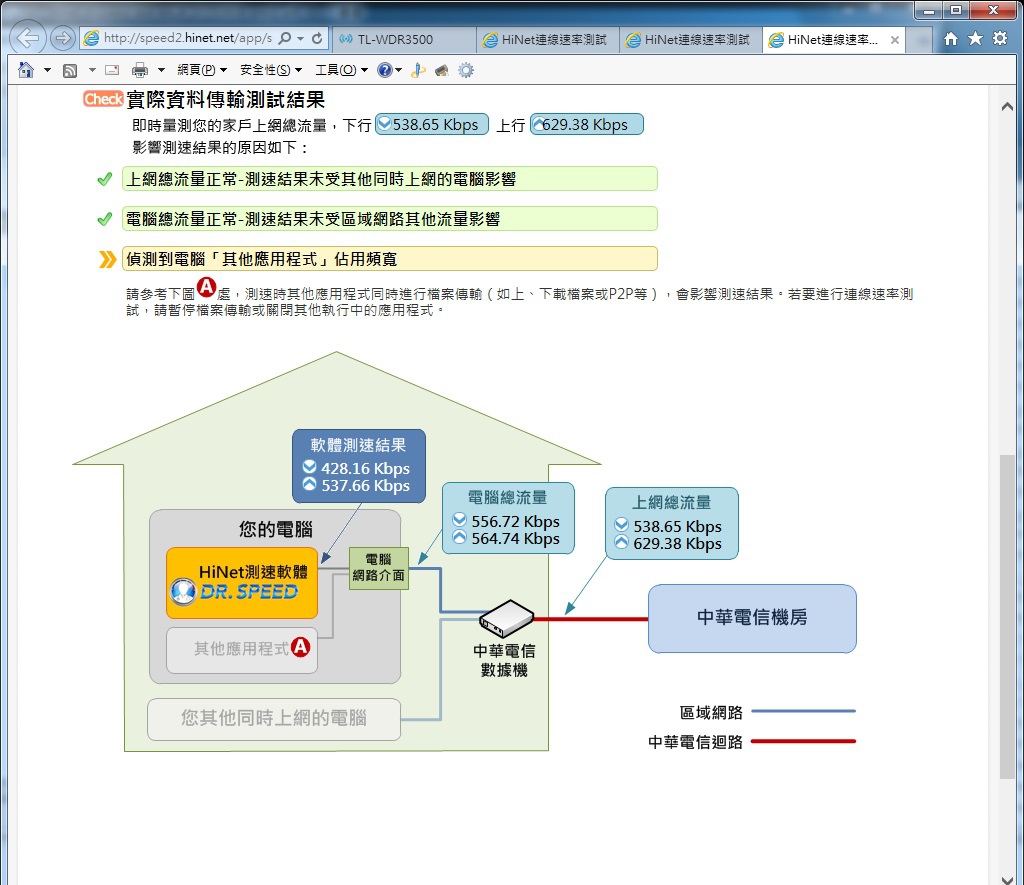This screenshot has width=1024, height=885.
Task: Switch to the second HiNet連線速率測試 tab
Action: click(690, 40)
